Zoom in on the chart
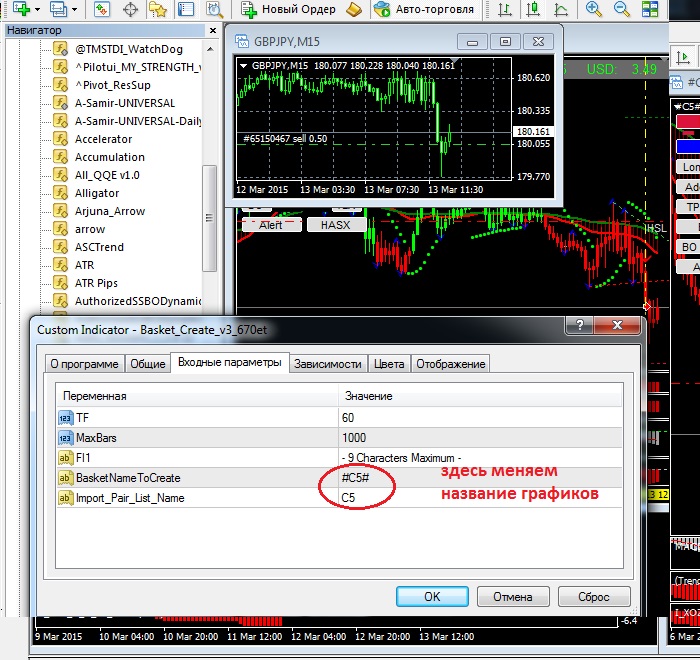The image size is (700, 660). [593, 9]
